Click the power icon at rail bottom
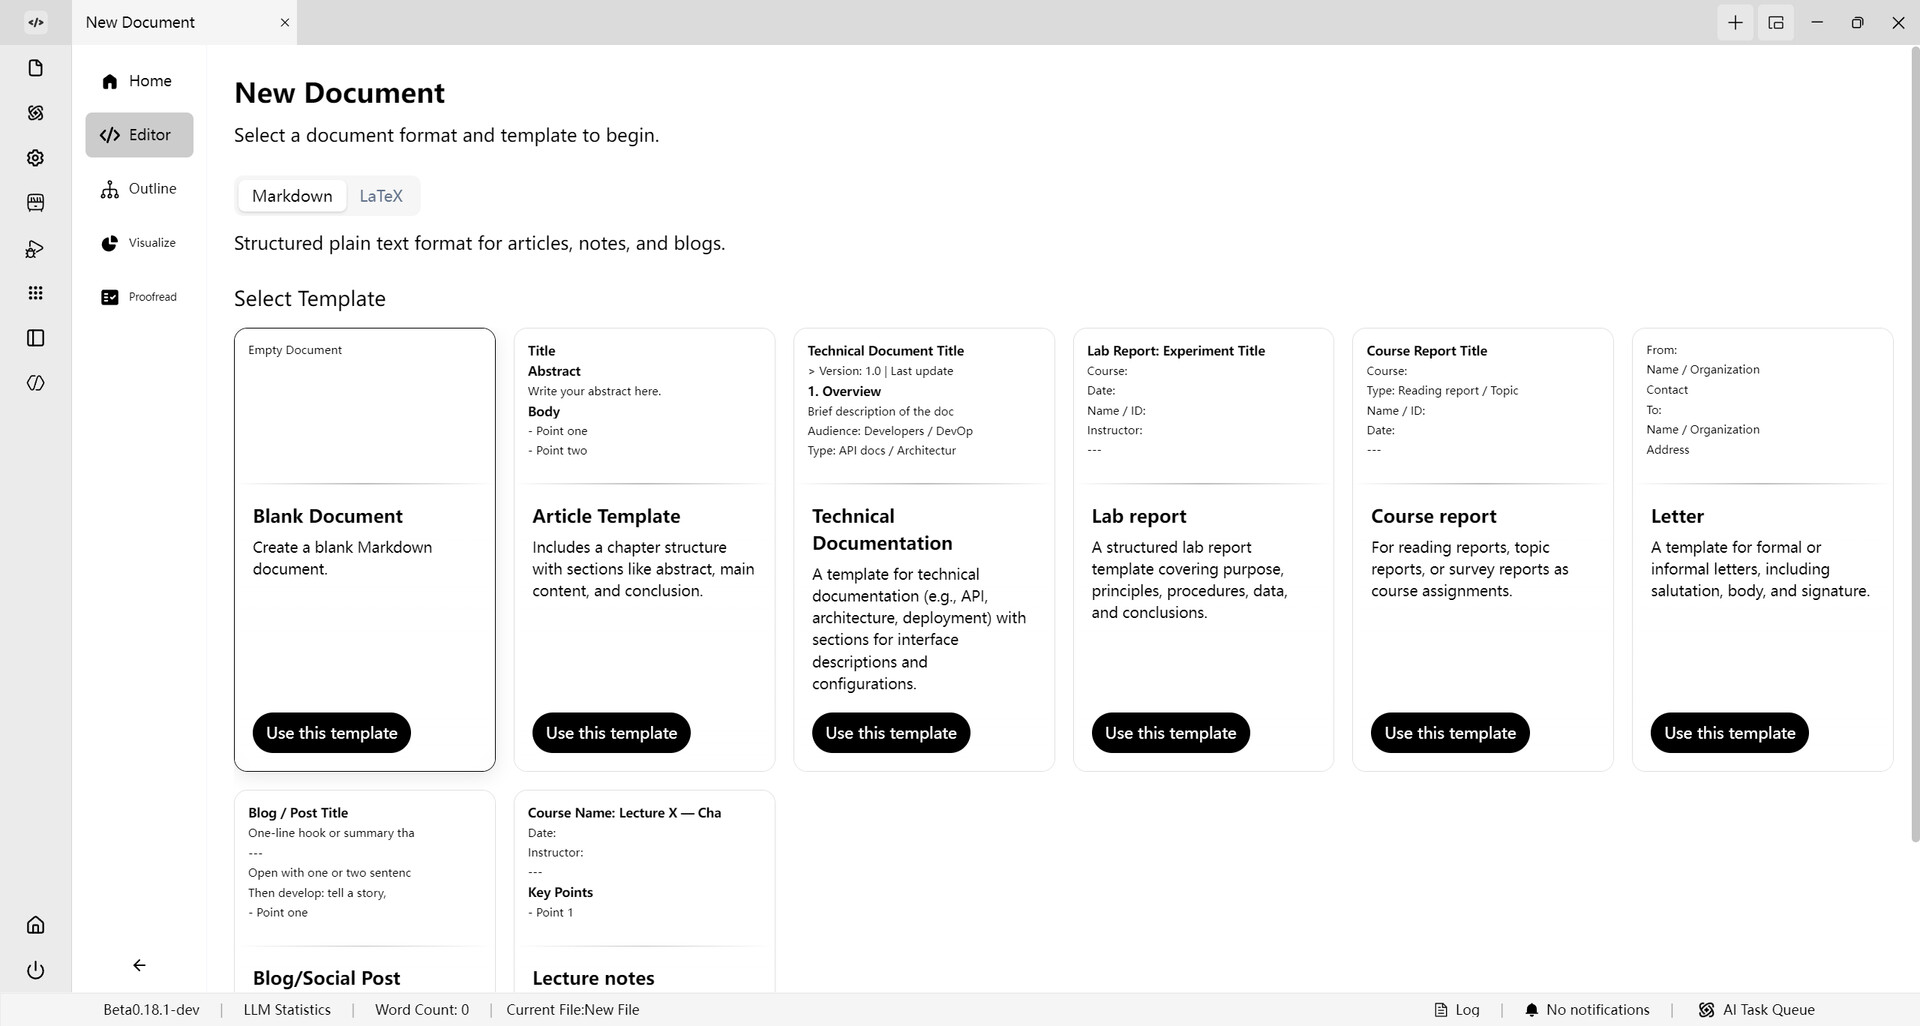The height and width of the screenshot is (1026, 1920). pos(36,970)
